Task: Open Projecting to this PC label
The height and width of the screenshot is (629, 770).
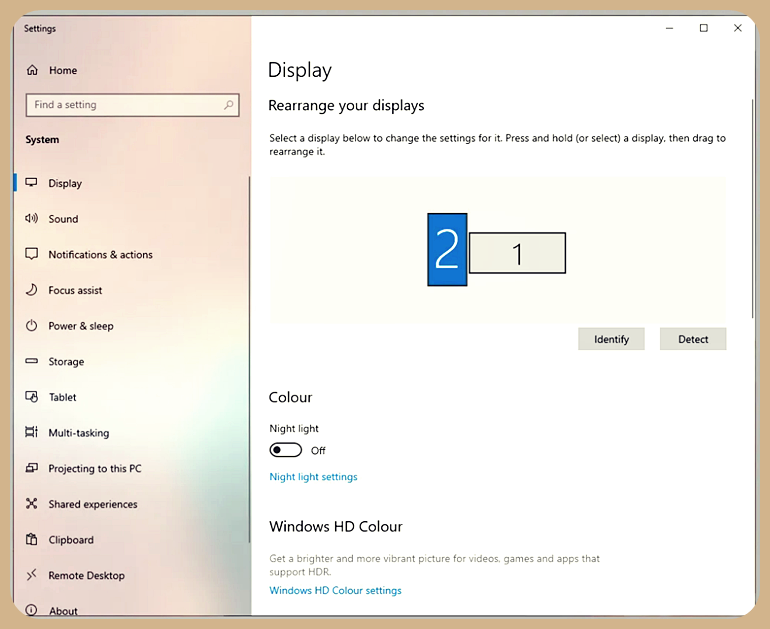Action: pyautogui.click(x=95, y=468)
